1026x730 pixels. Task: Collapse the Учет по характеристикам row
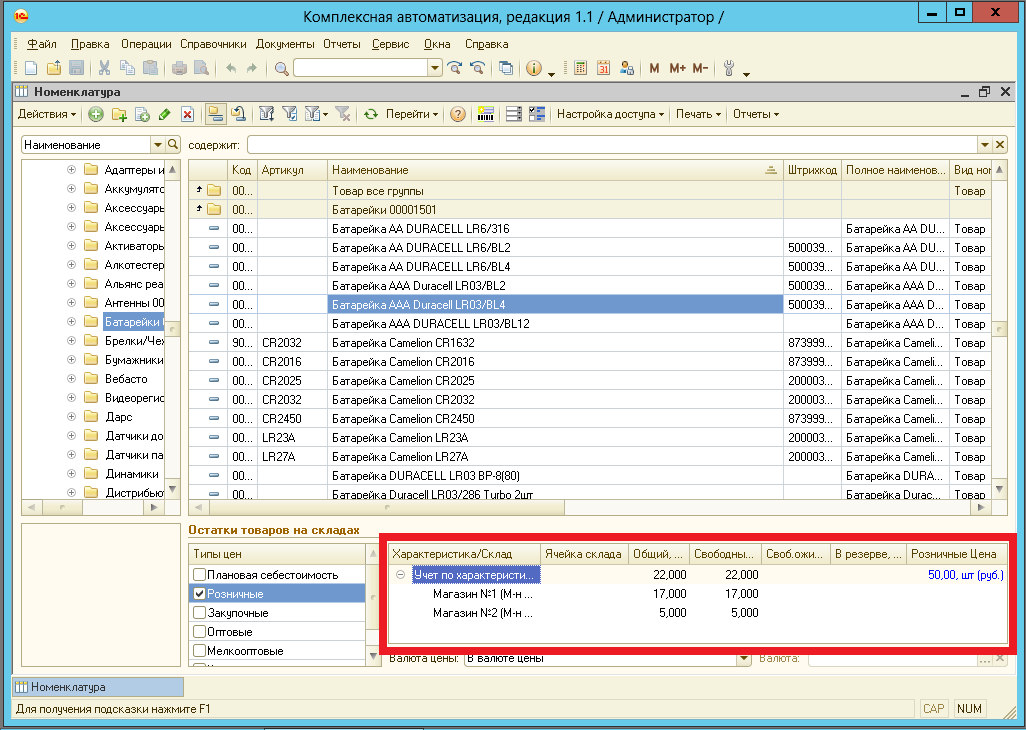coord(400,575)
